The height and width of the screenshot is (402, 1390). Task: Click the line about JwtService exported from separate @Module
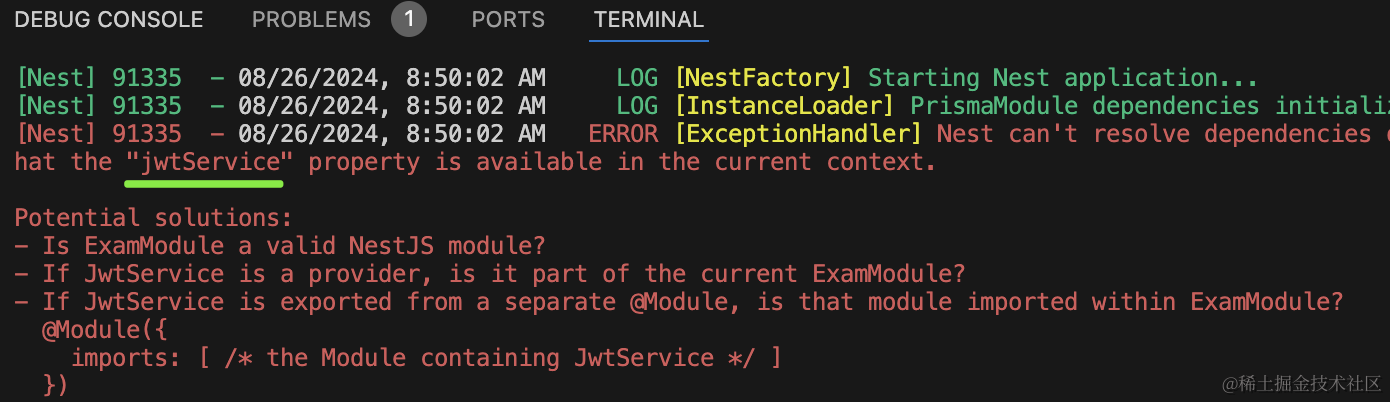pyautogui.click(x=679, y=302)
